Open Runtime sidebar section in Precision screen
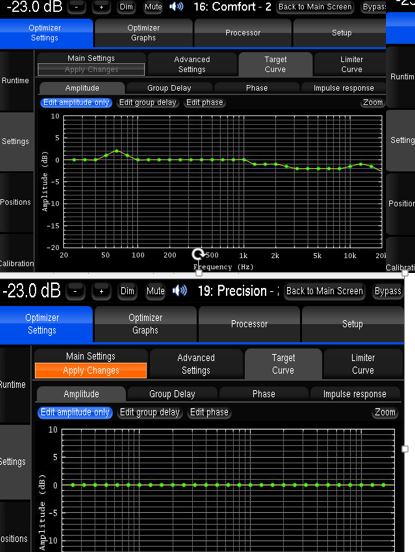Viewport: 415px width, 552px height. [15, 384]
